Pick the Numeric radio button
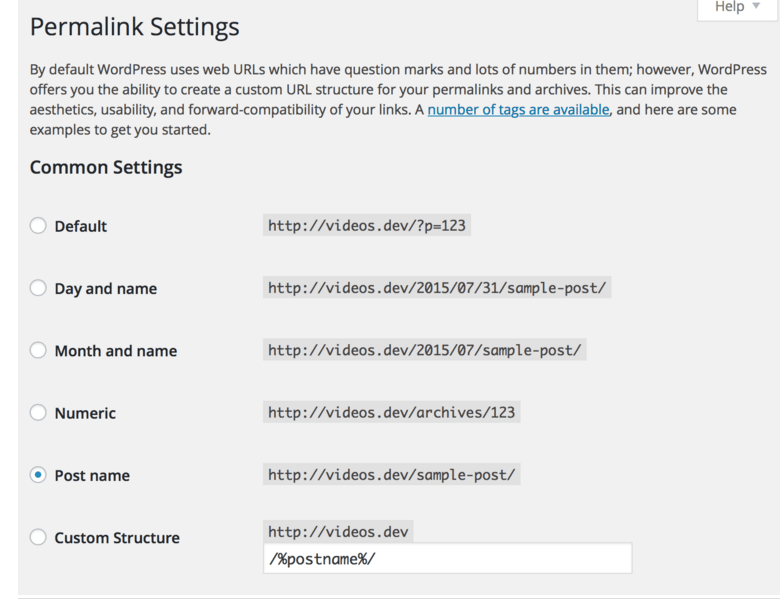The height and width of the screenshot is (602, 780). pyautogui.click(x=38, y=413)
